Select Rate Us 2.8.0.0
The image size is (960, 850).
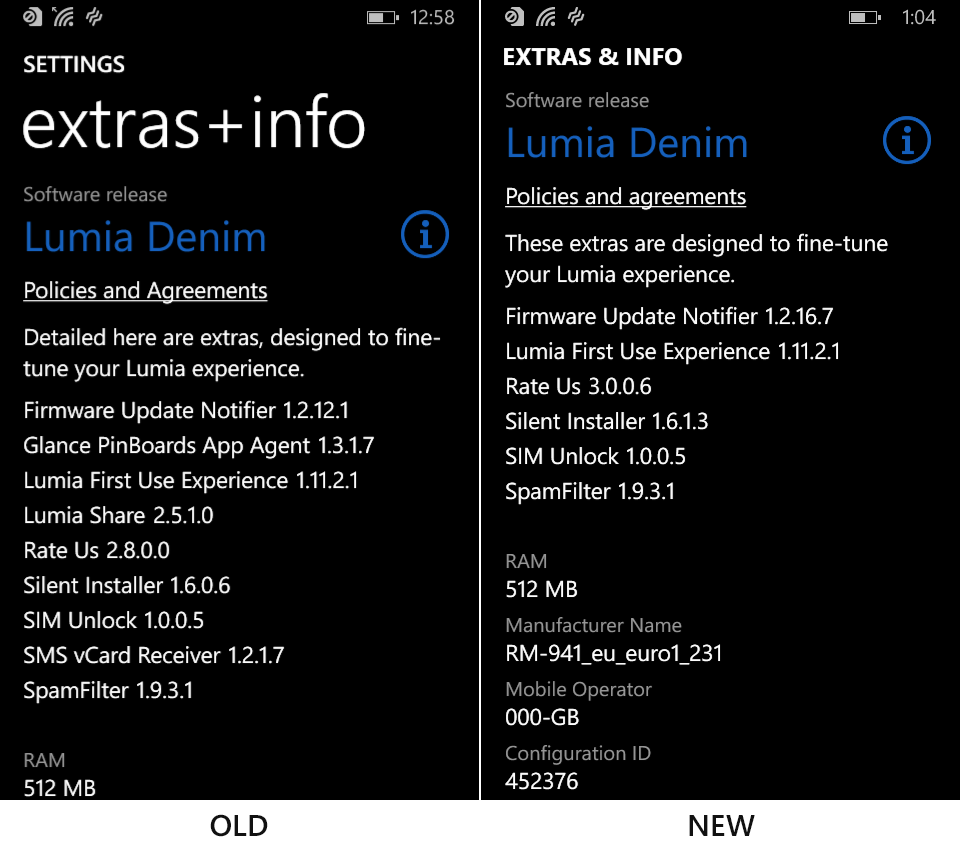(x=97, y=551)
